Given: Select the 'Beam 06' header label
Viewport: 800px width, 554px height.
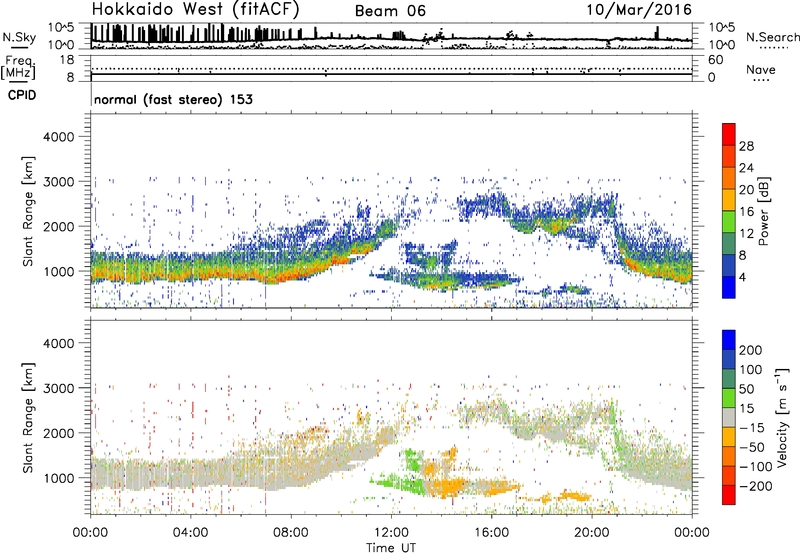Looking at the screenshot, I should (x=390, y=11).
